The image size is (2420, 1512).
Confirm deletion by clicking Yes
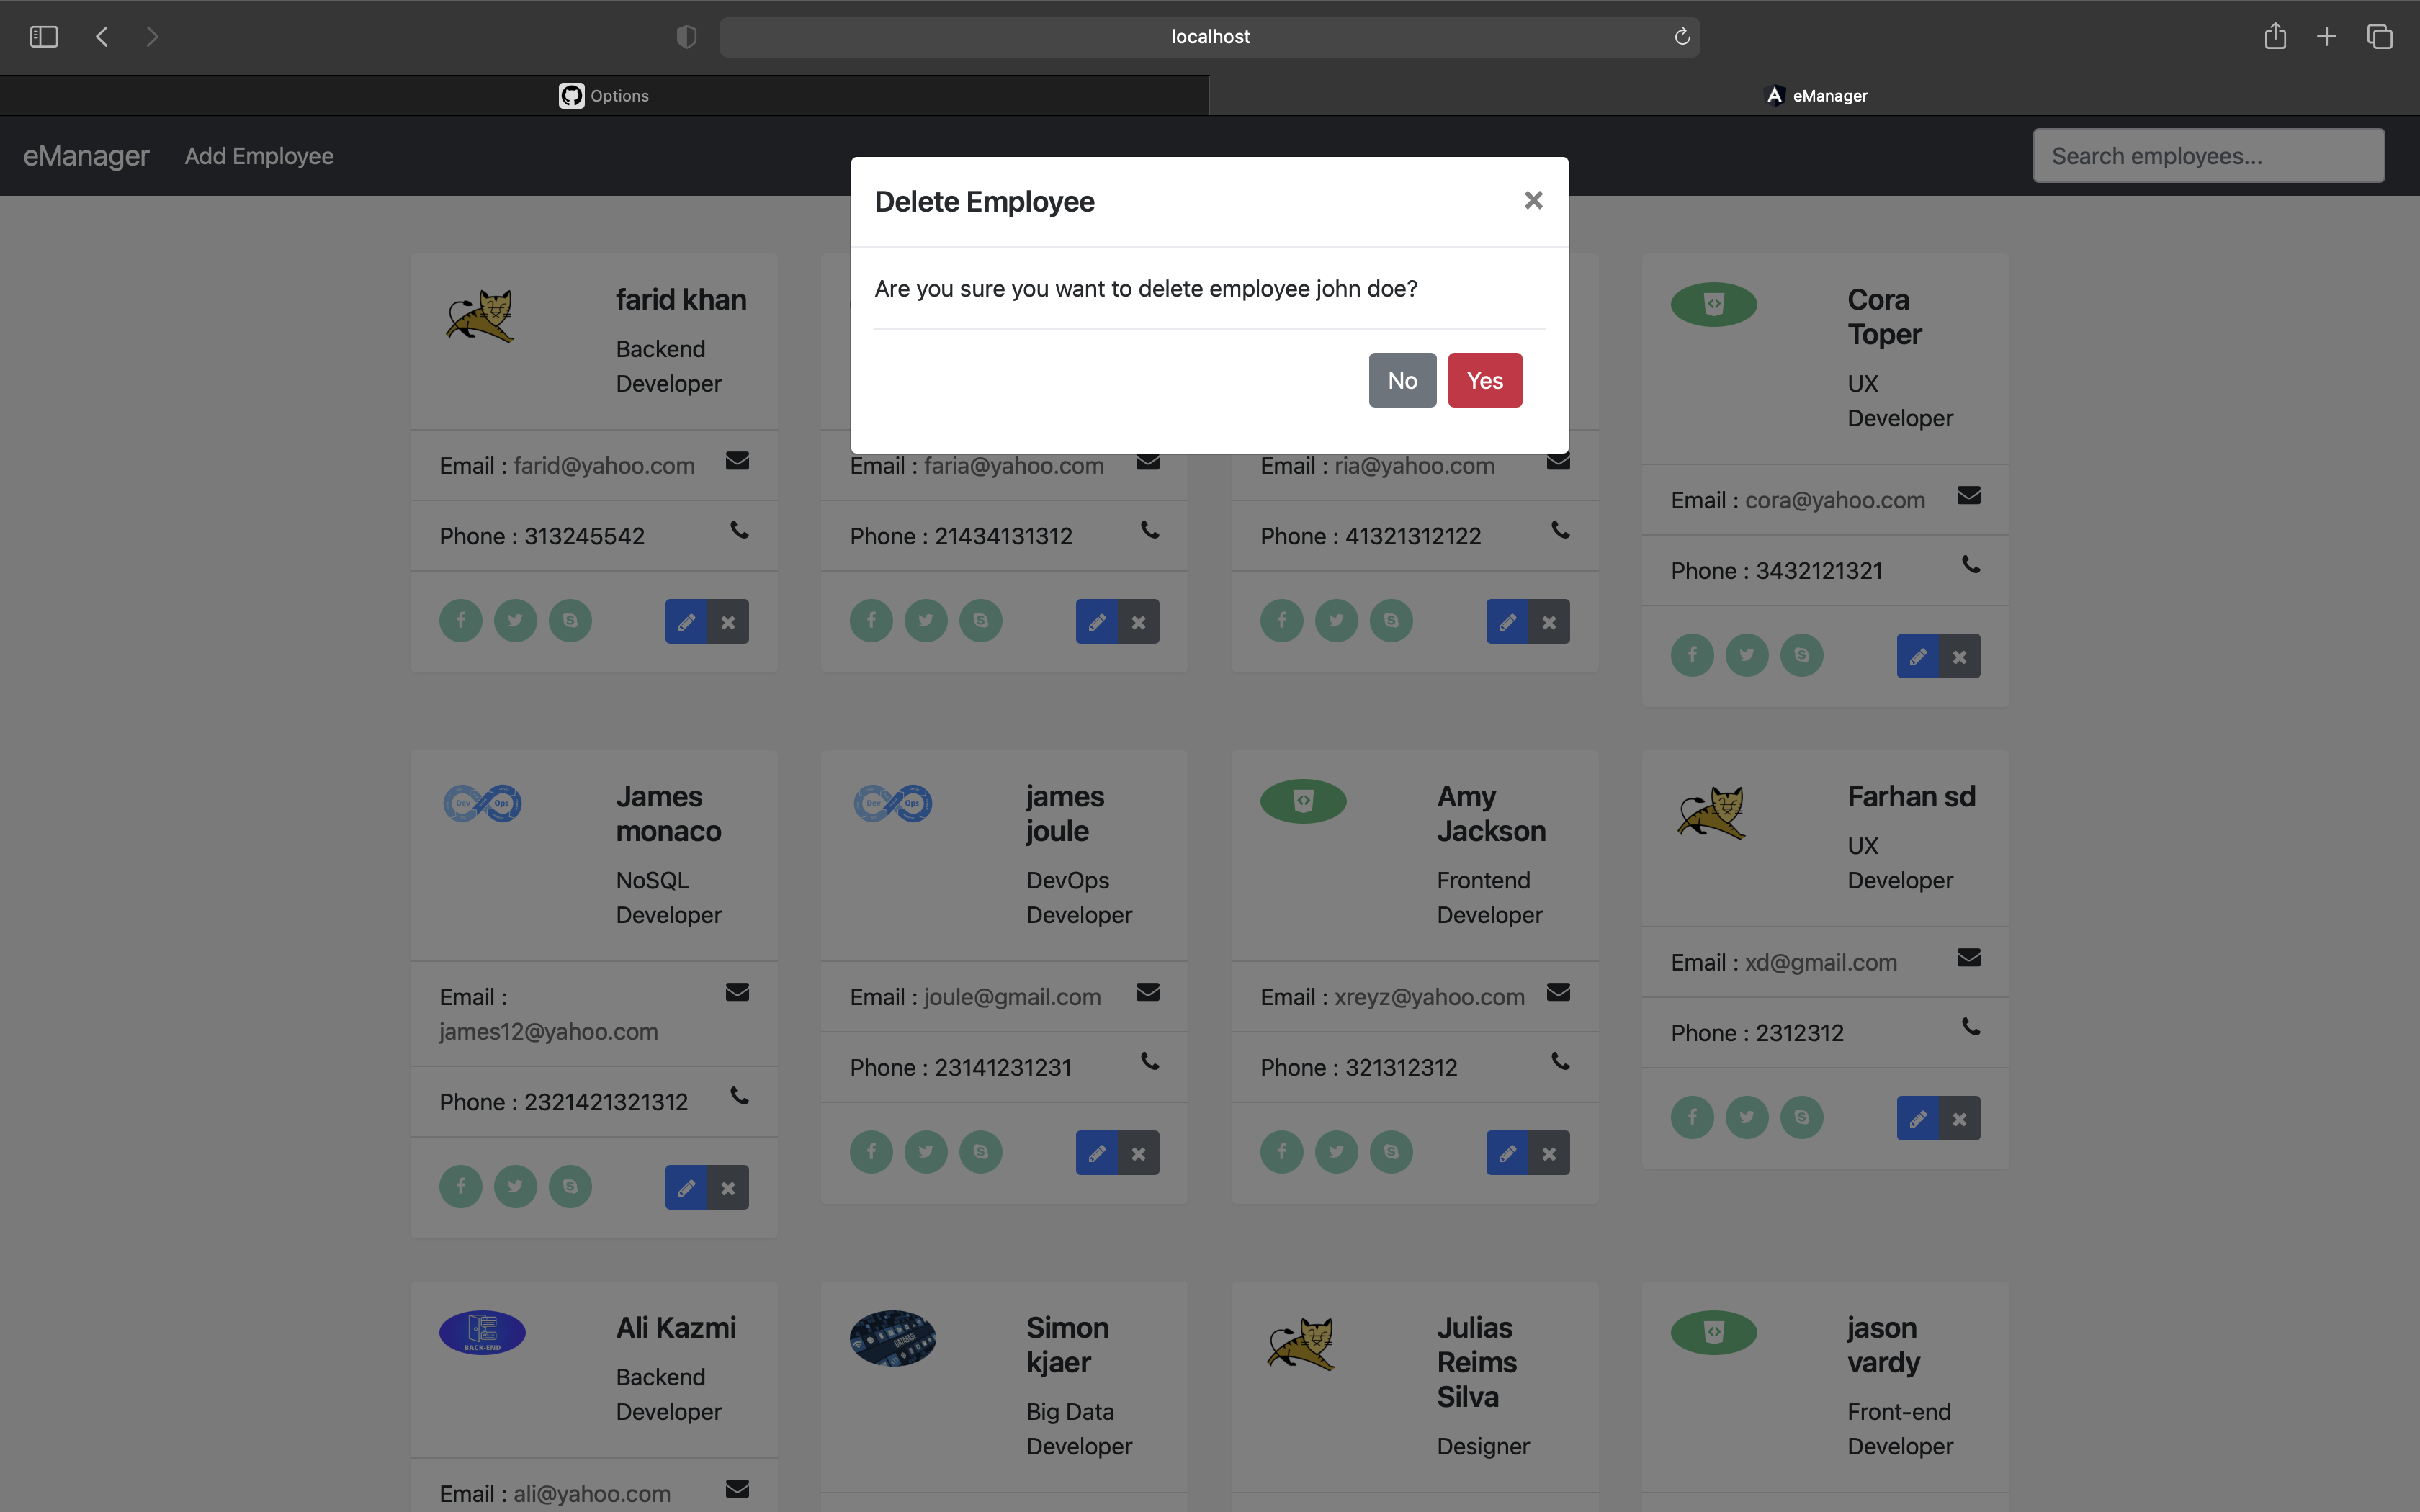(1485, 380)
